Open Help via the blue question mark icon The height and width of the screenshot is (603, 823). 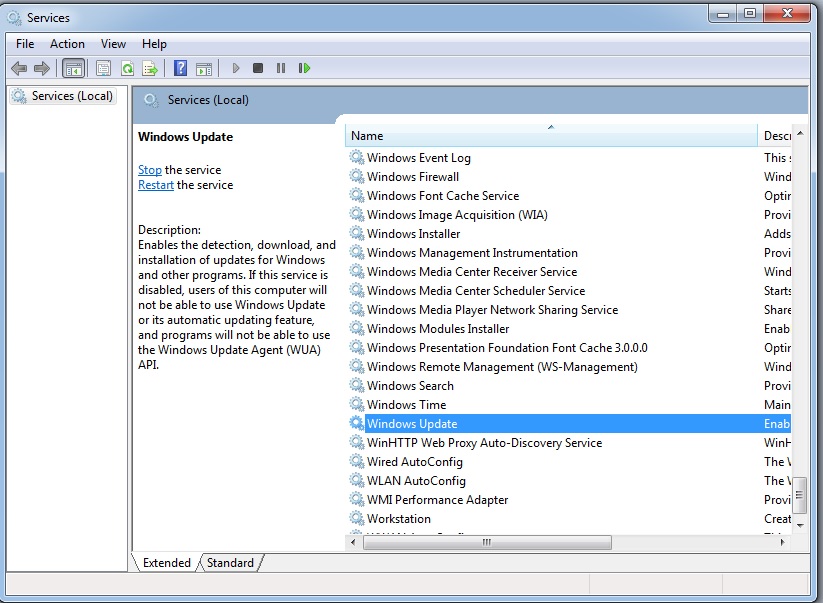point(181,68)
